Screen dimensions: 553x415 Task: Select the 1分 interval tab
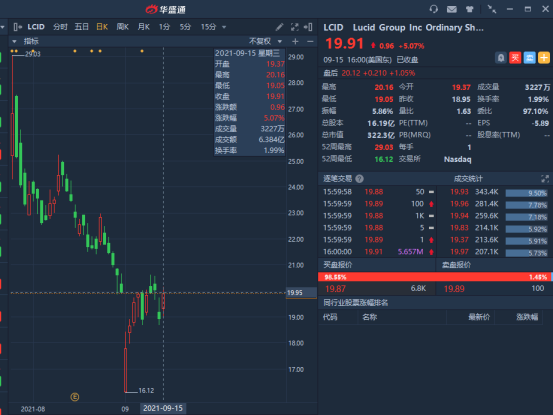point(164,27)
